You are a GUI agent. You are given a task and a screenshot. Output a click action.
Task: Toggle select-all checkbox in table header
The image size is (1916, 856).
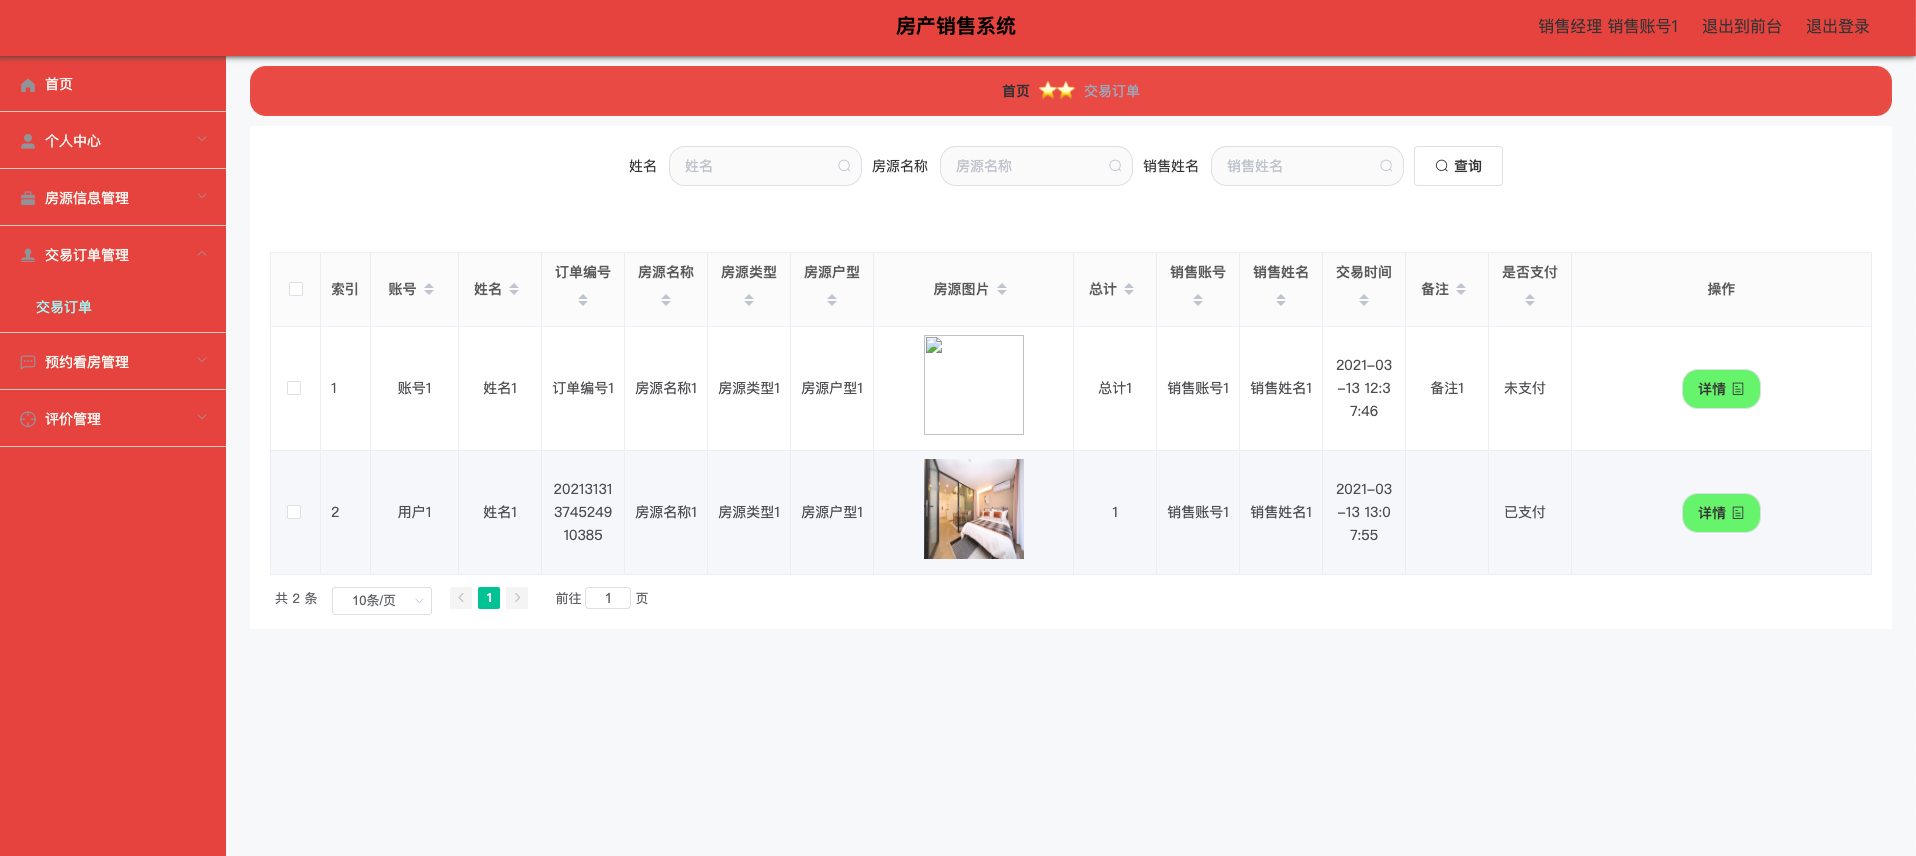click(296, 289)
